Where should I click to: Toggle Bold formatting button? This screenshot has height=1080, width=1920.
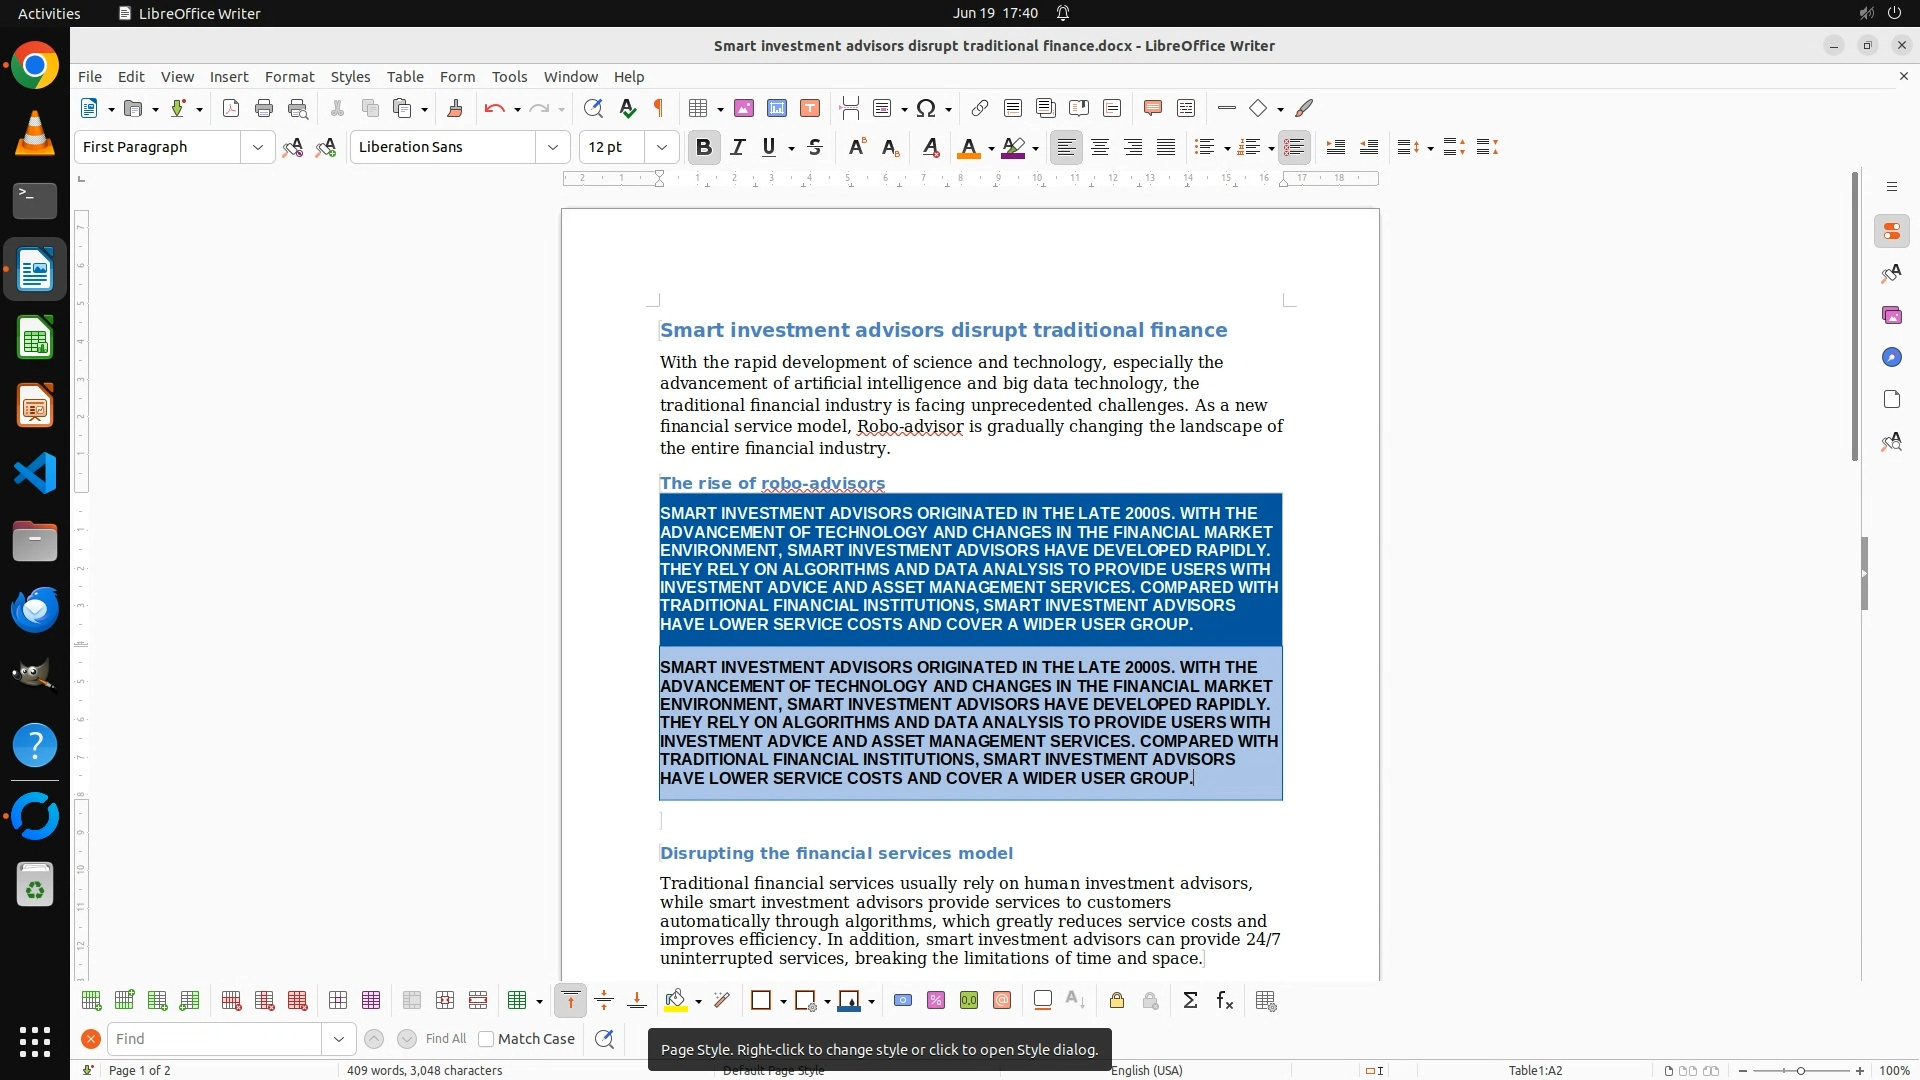tap(704, 147)
